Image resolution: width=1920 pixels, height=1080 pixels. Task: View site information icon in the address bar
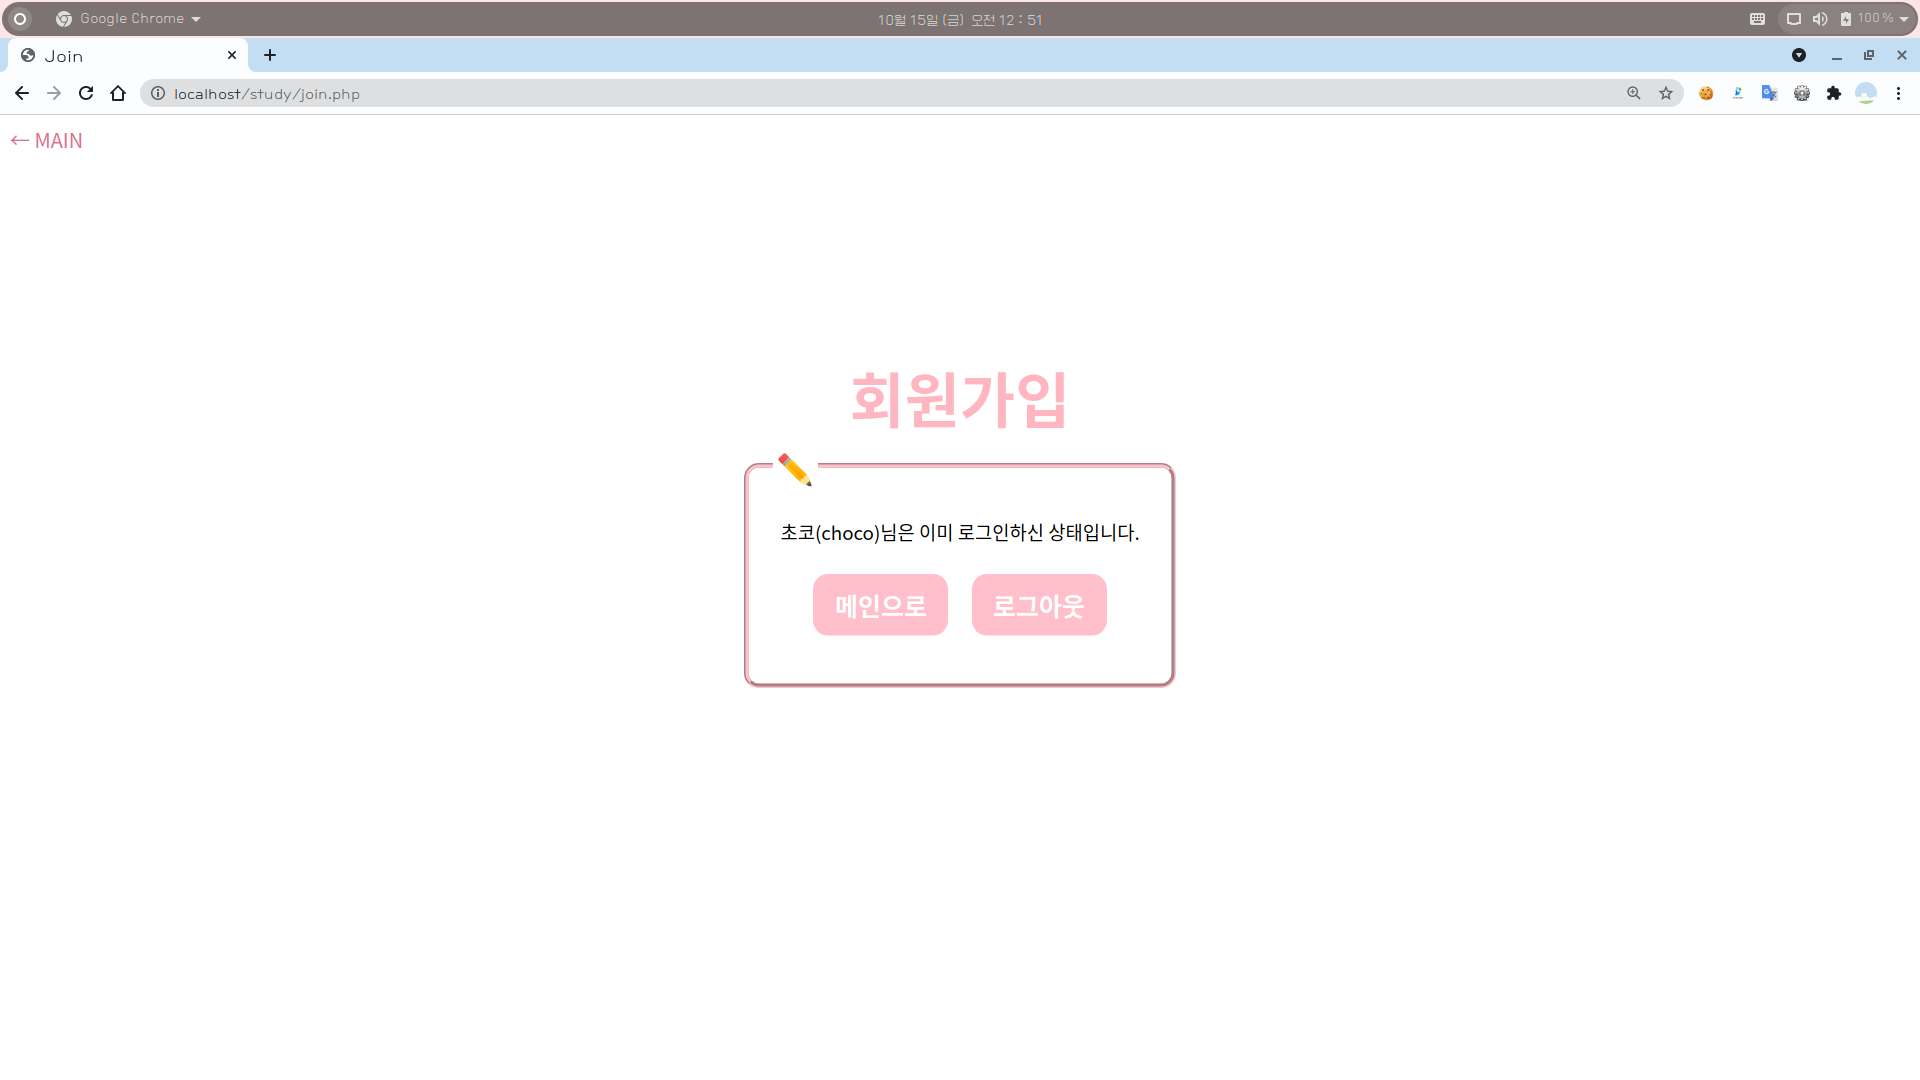tap(158, 93)
